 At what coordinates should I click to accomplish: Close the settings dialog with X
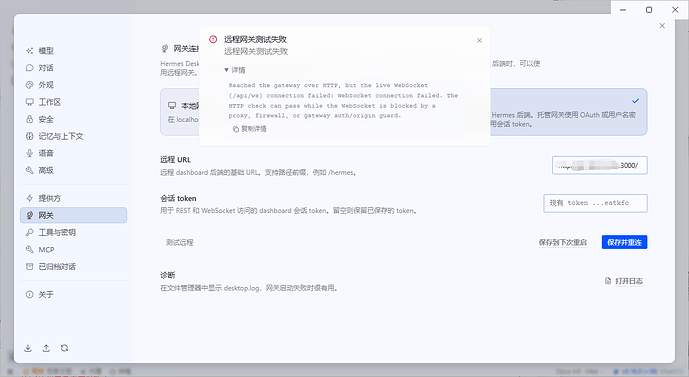662,26
